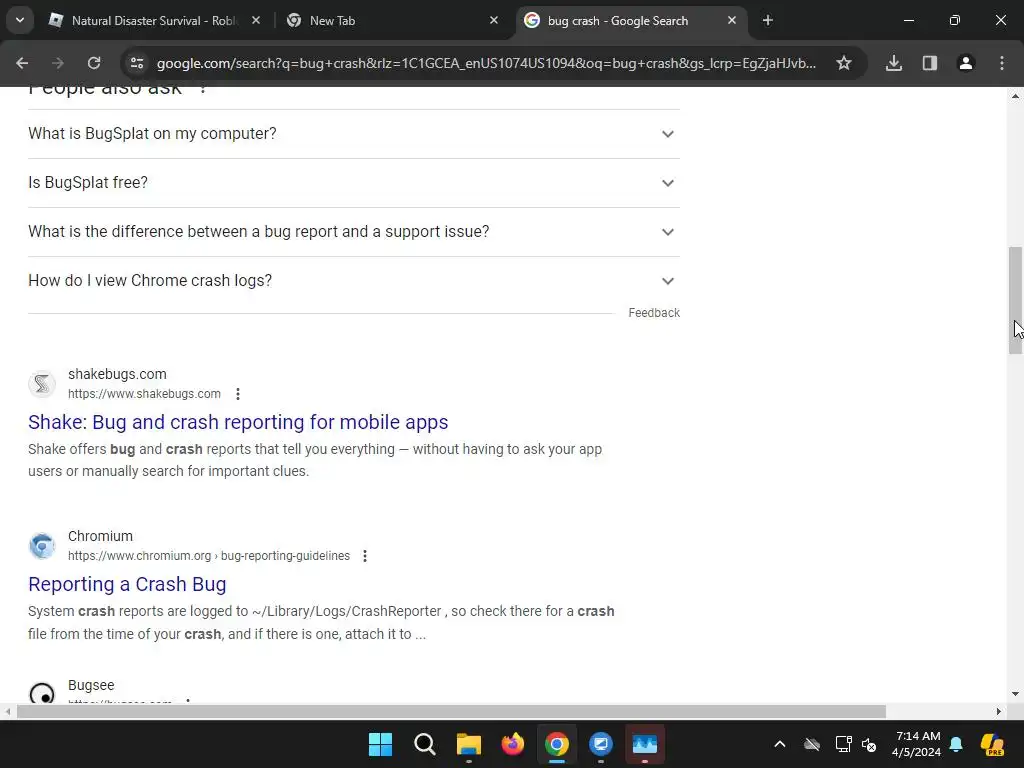Open the photo app taskbar icon
This screenshot has height=768, width=1024.
pyautogui.click(x=645, y=744)
